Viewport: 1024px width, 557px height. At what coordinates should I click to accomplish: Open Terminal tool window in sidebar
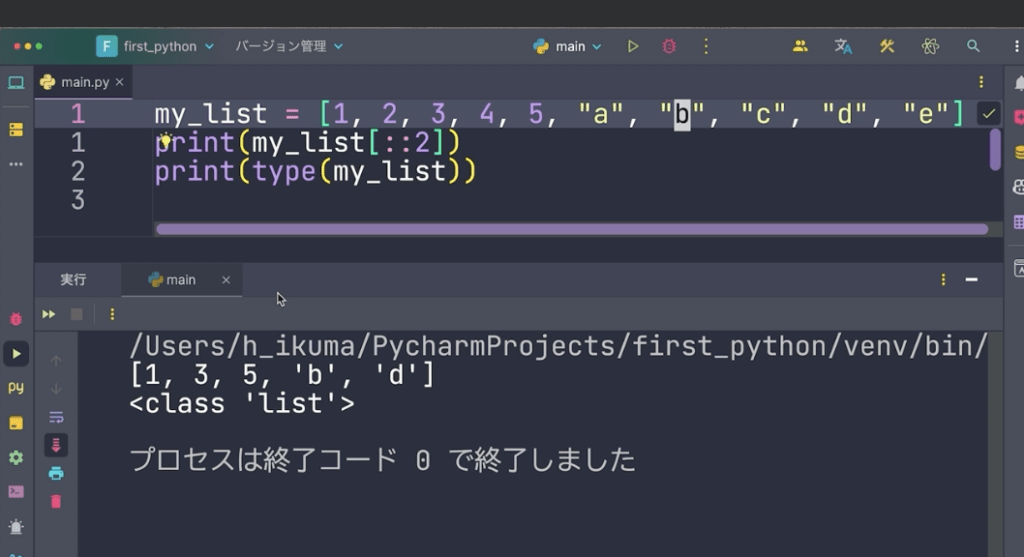16,491
